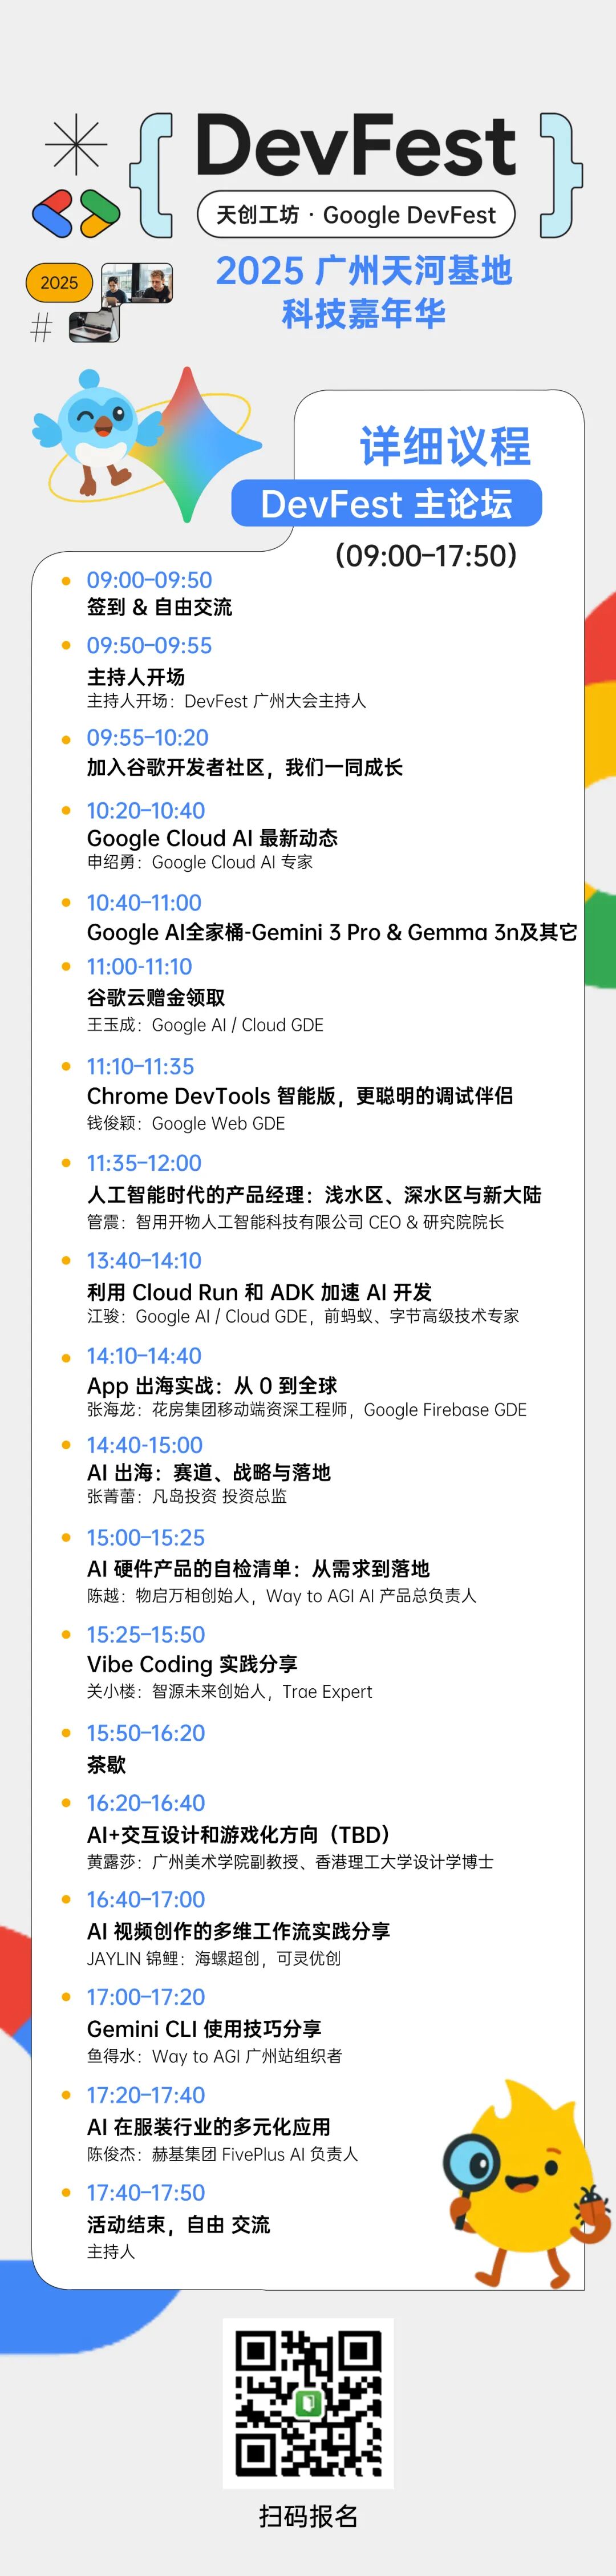Click the "(09:00–17:50)" time range

coord(426,555)
